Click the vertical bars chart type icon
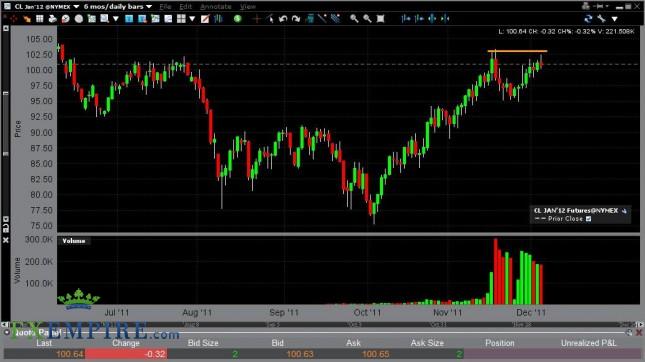Screen dimensions: 645x362 218,19
